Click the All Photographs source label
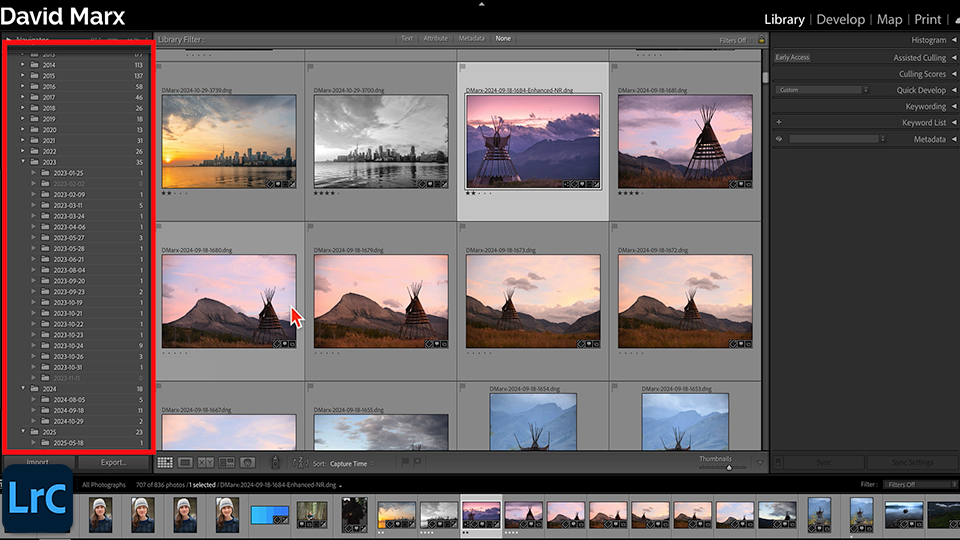Screen dimensions: 960x540 tap(104, 485)
